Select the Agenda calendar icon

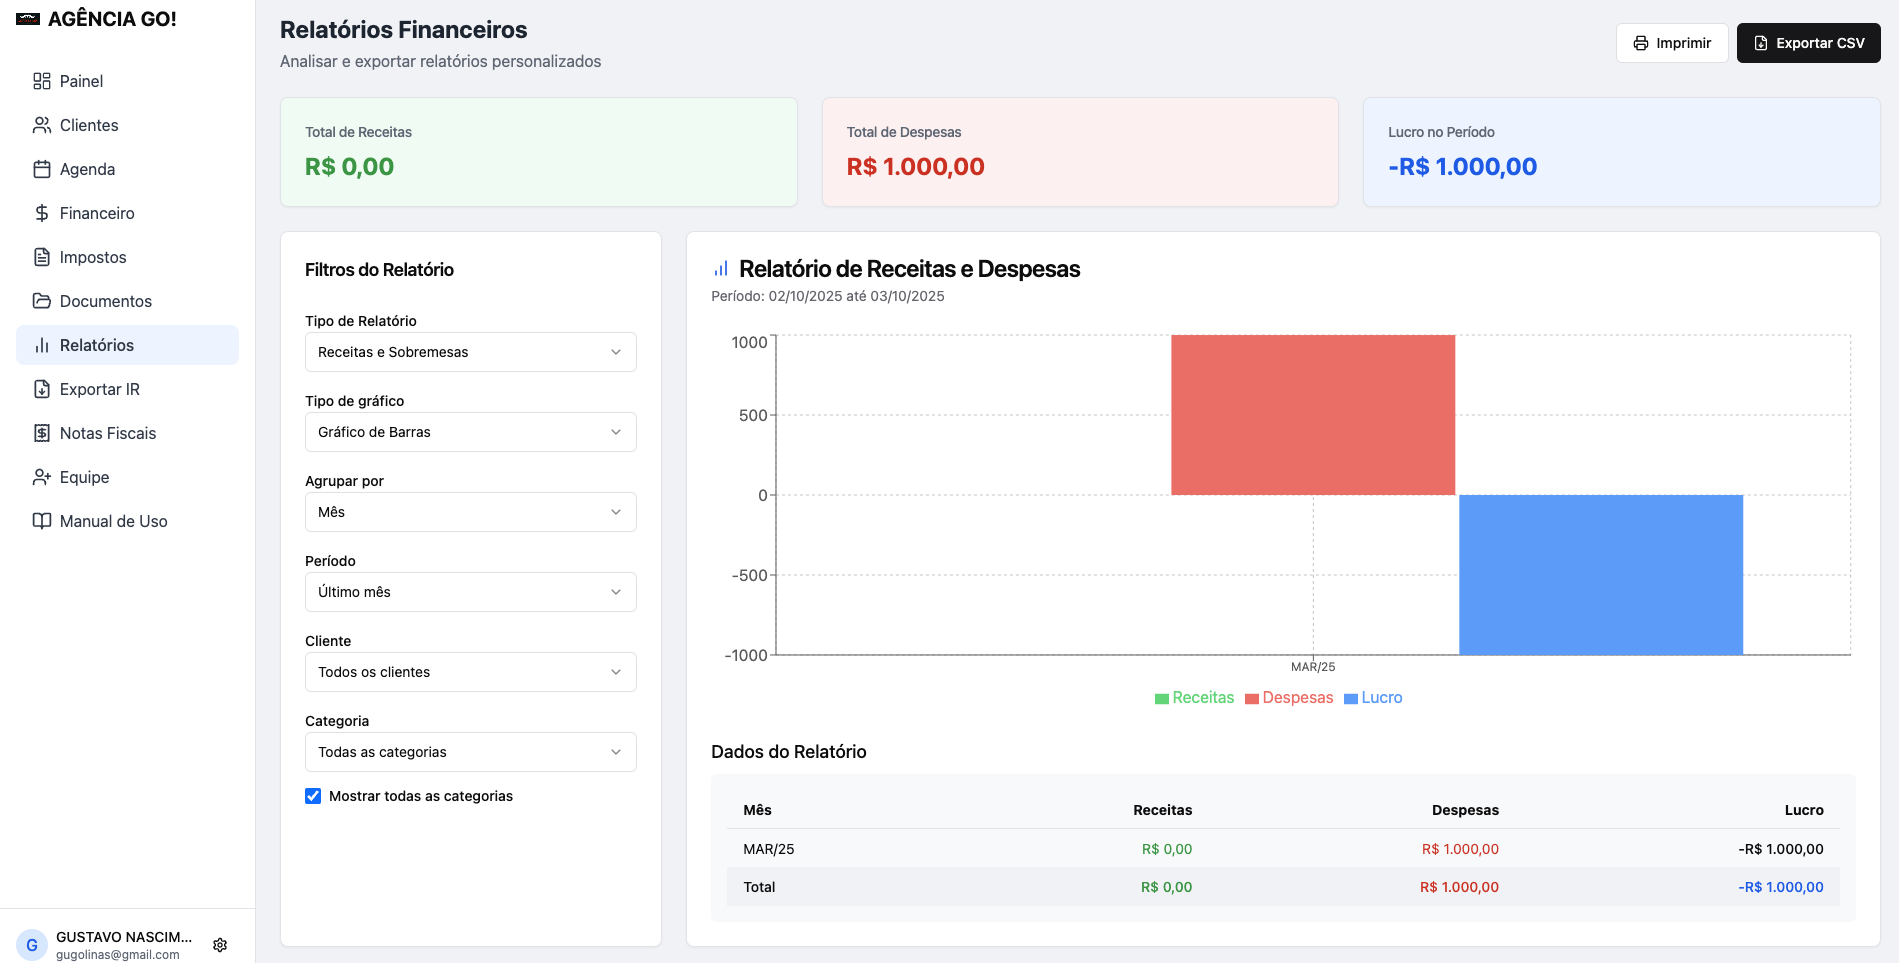click(42, 169)
